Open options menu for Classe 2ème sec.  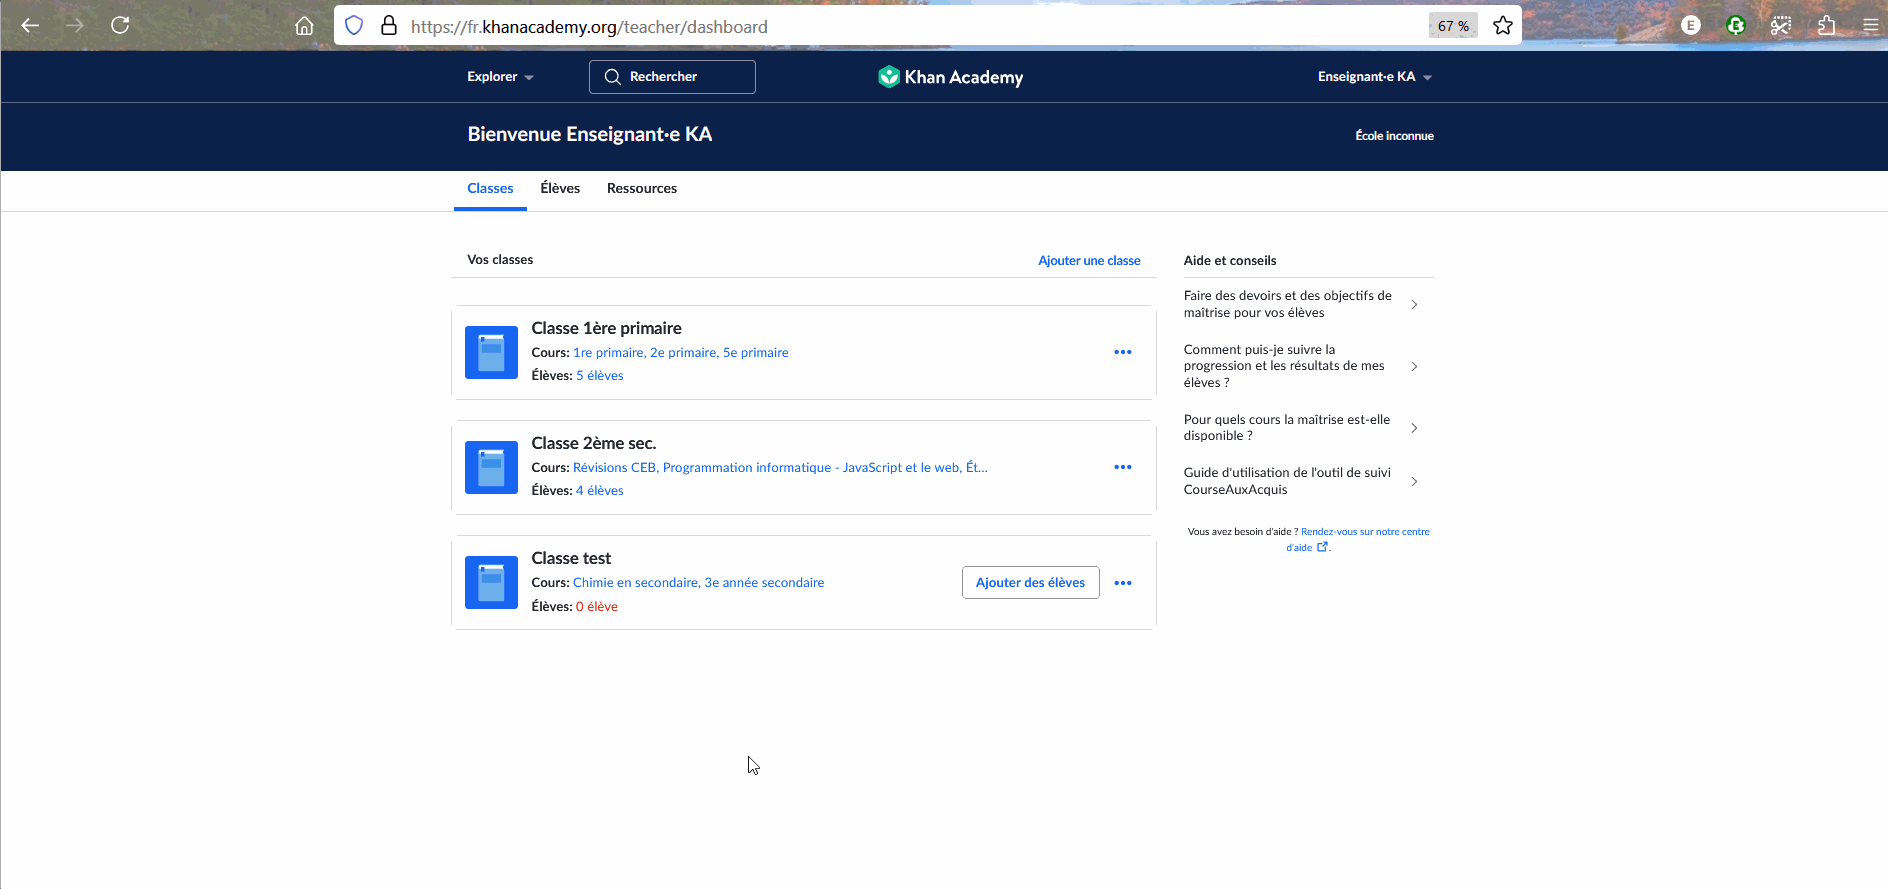[x=1123, y=467]
